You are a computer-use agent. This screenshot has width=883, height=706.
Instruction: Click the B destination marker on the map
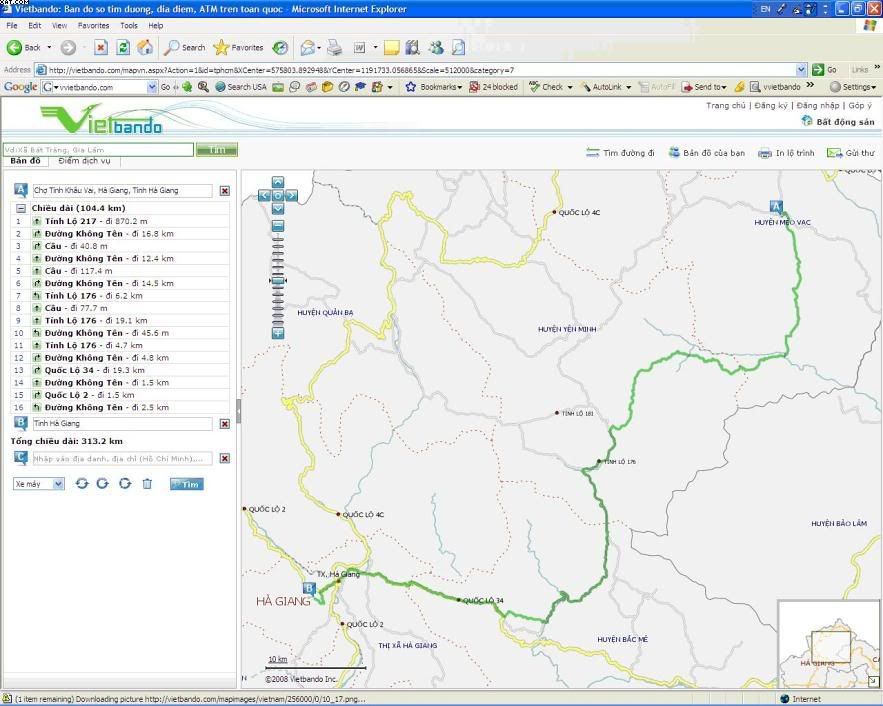[309, 589]
